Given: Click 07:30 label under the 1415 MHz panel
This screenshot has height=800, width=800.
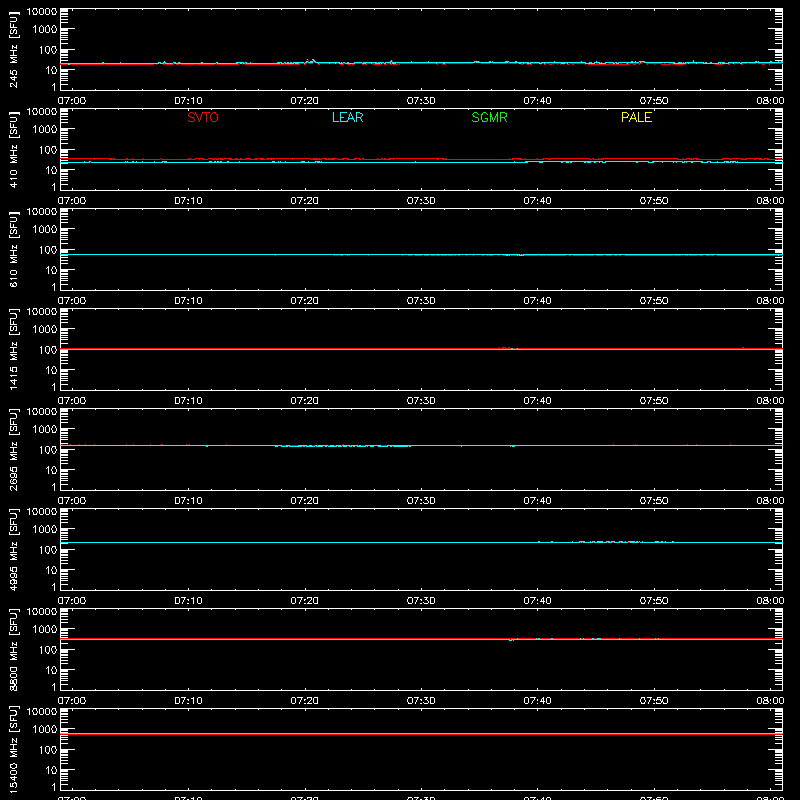Looking at the screenshot, I should (x=421, y=401).
